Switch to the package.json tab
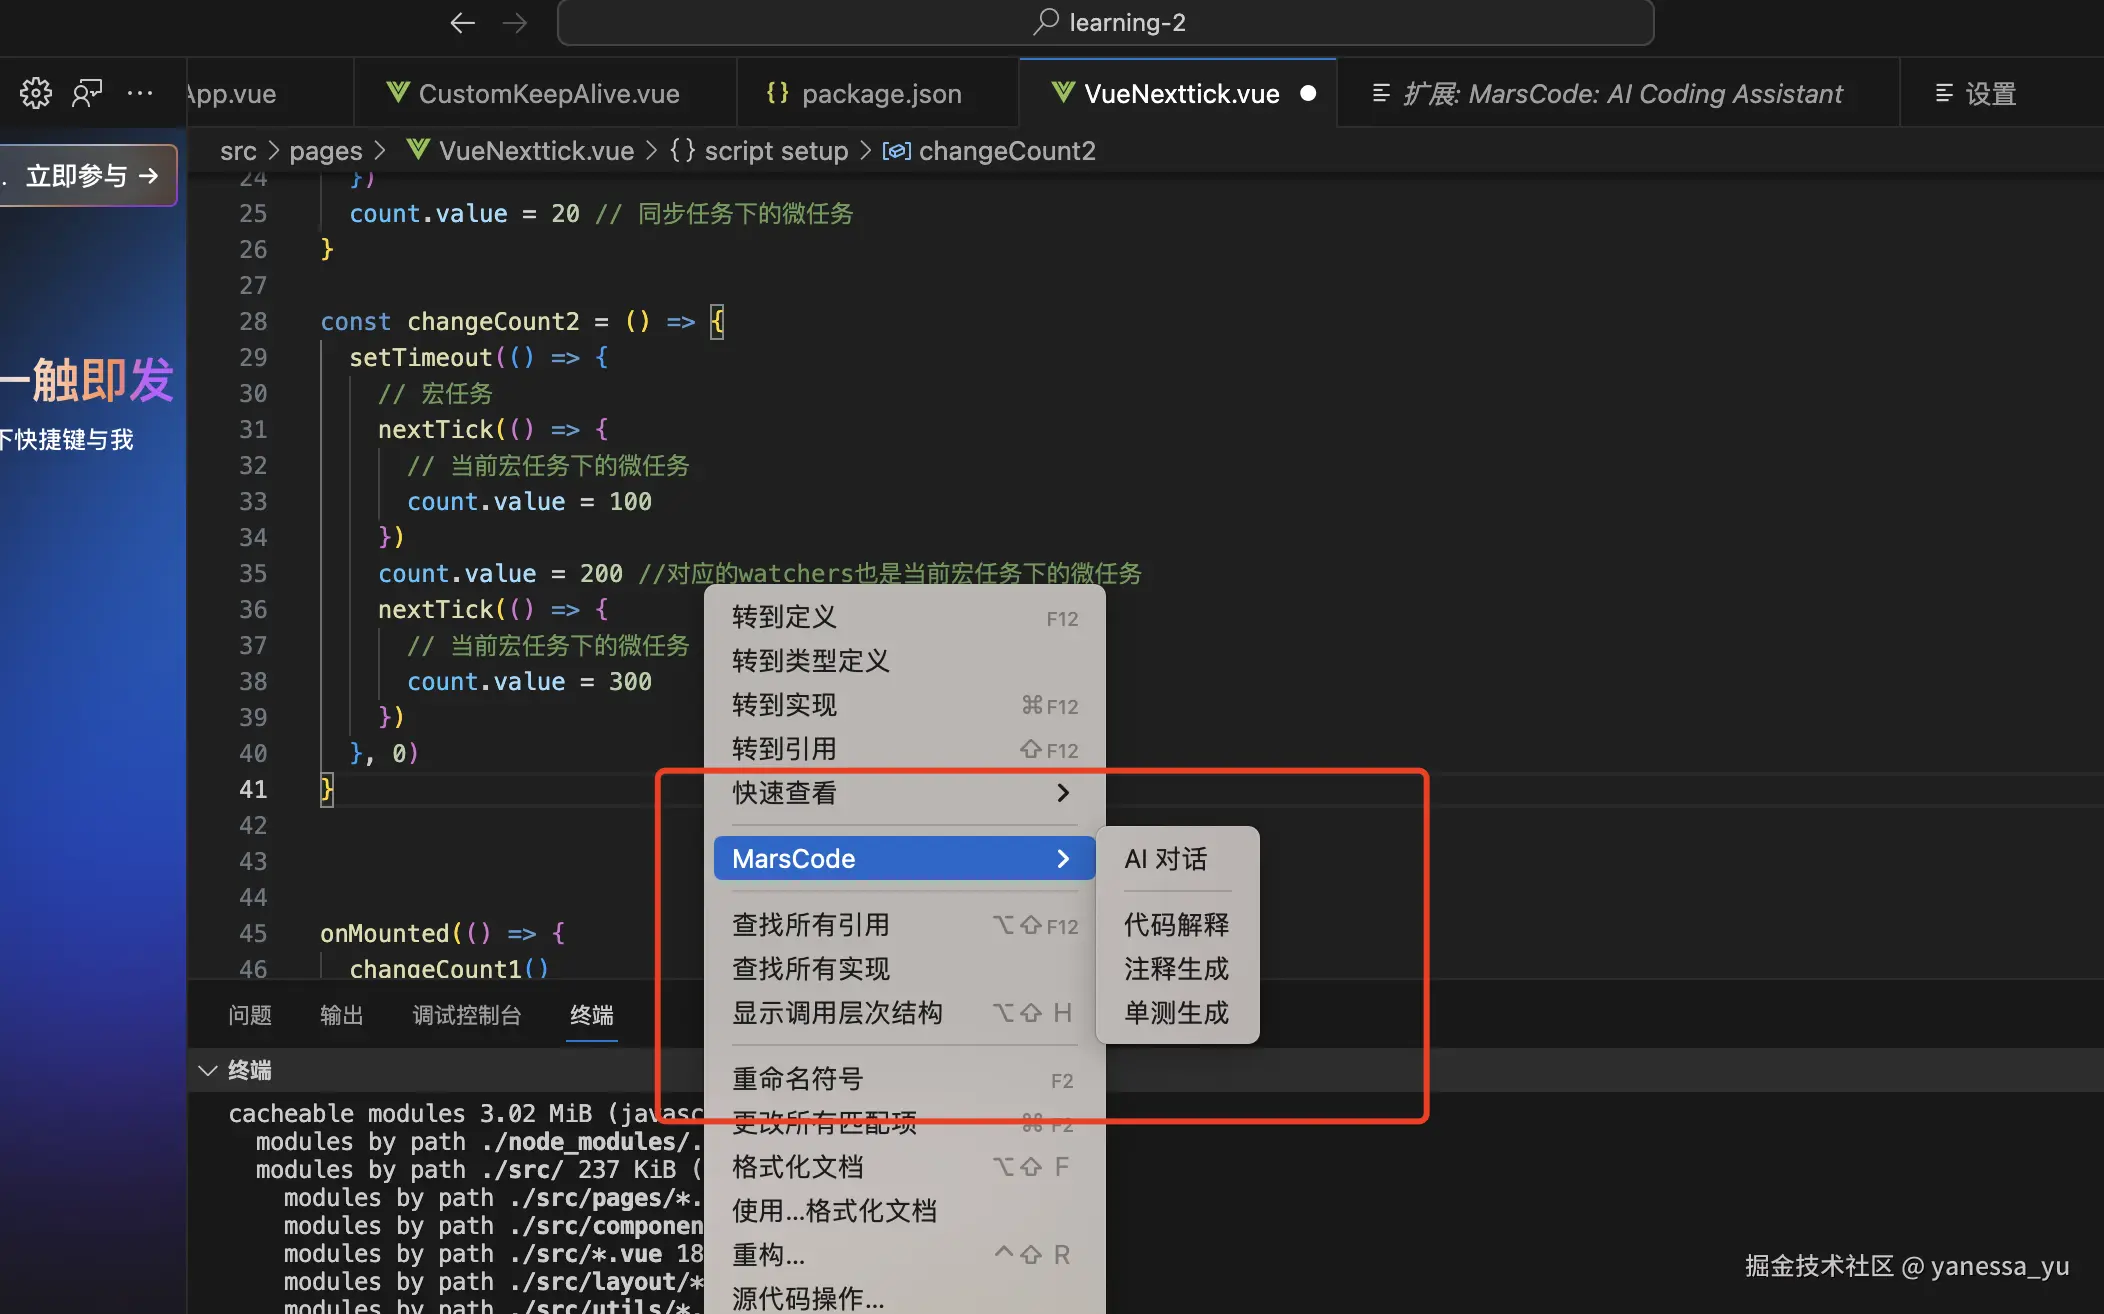 (x=880, y=93)
